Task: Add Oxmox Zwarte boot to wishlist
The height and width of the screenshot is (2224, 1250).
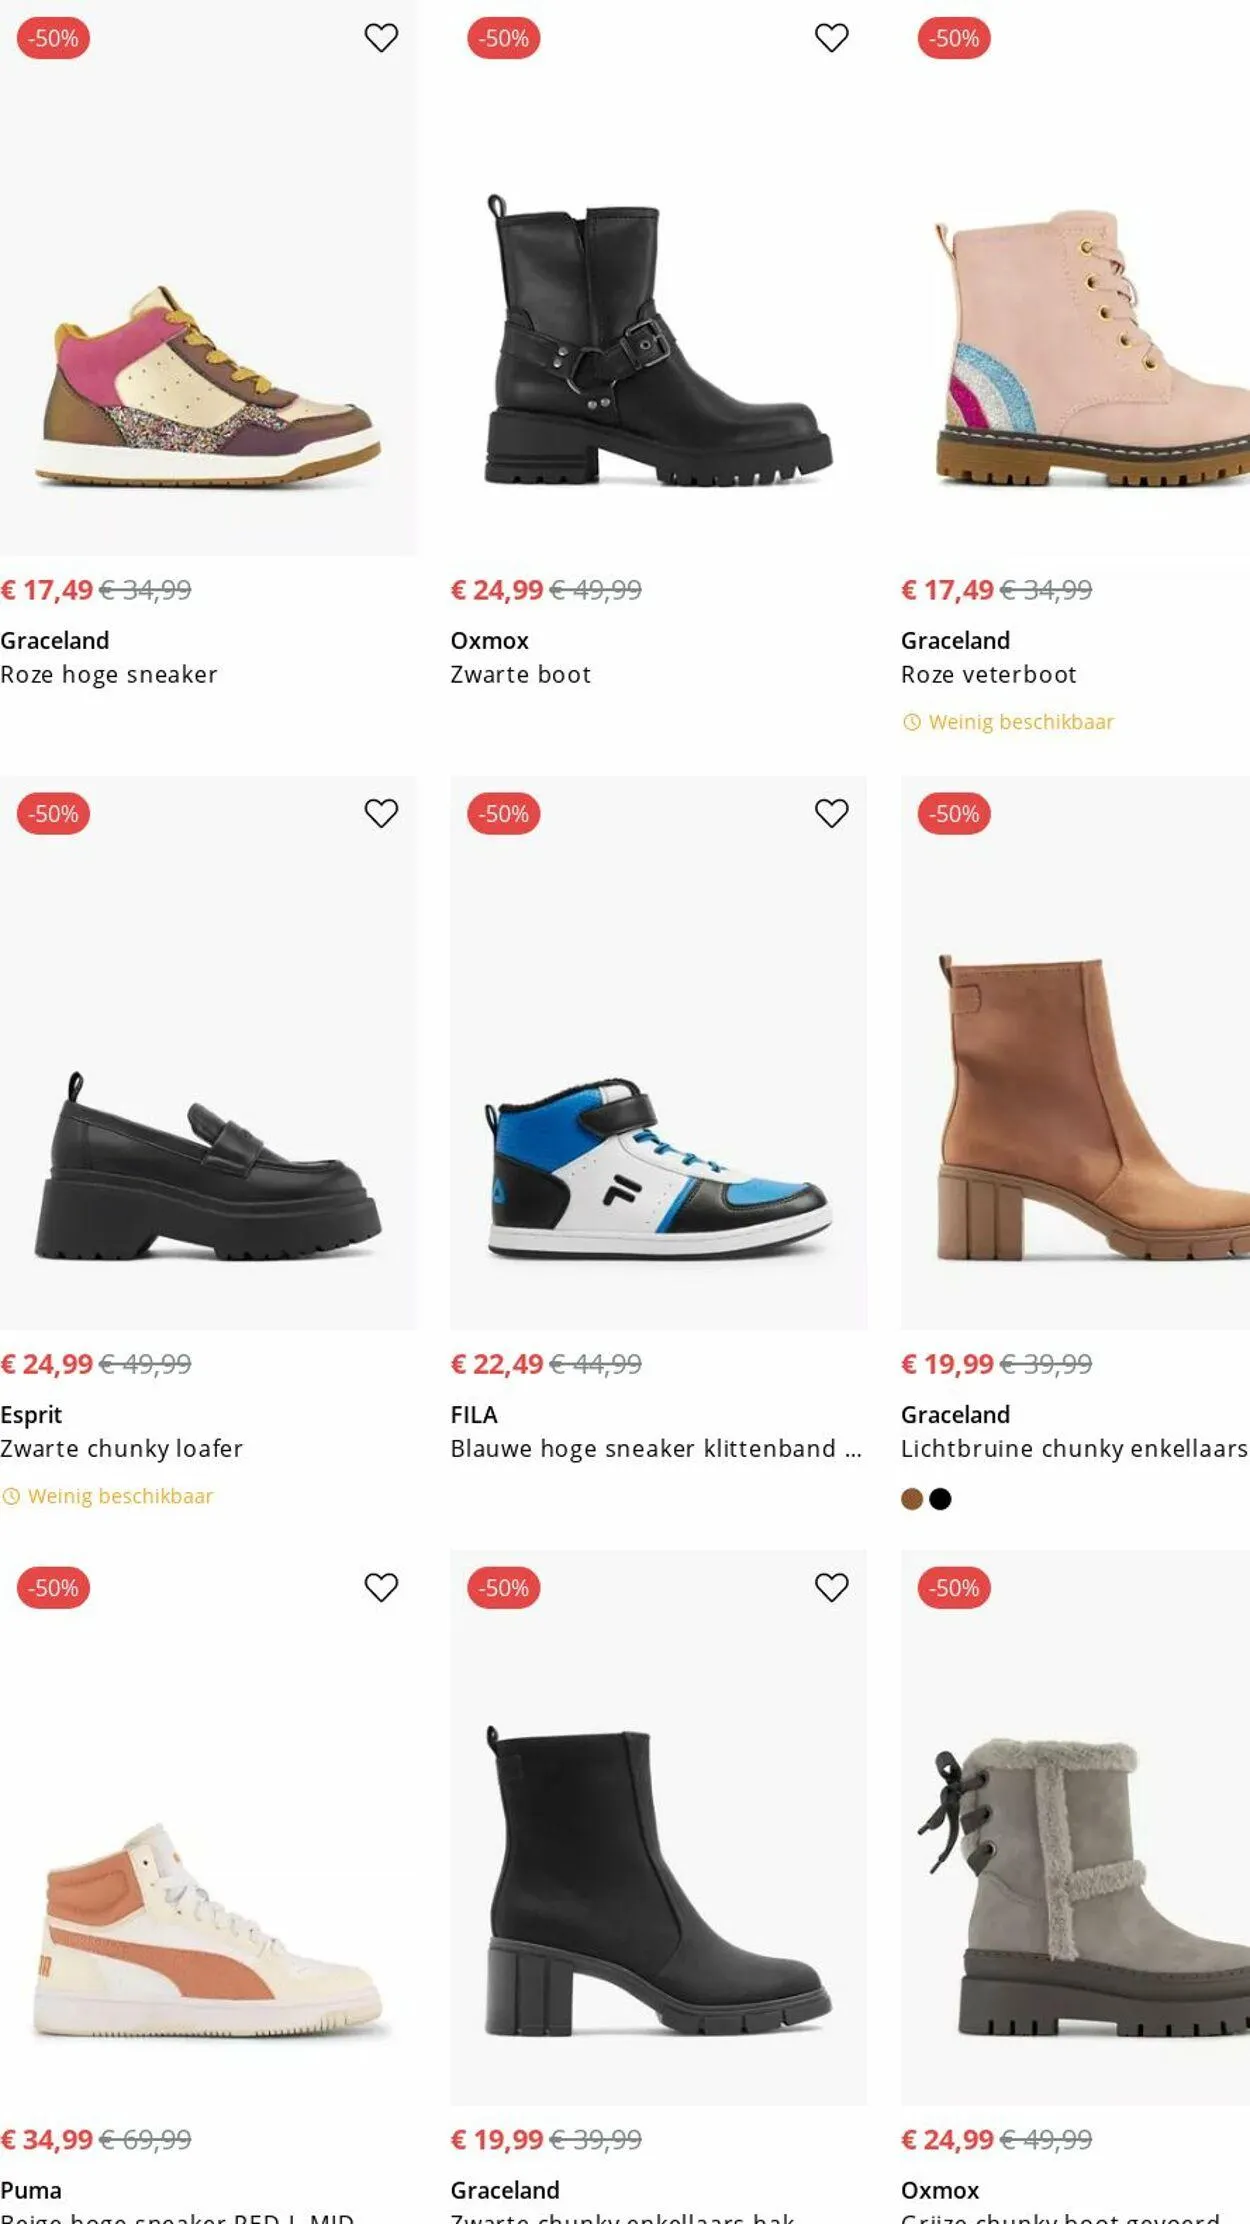Action: pos(831,38)
